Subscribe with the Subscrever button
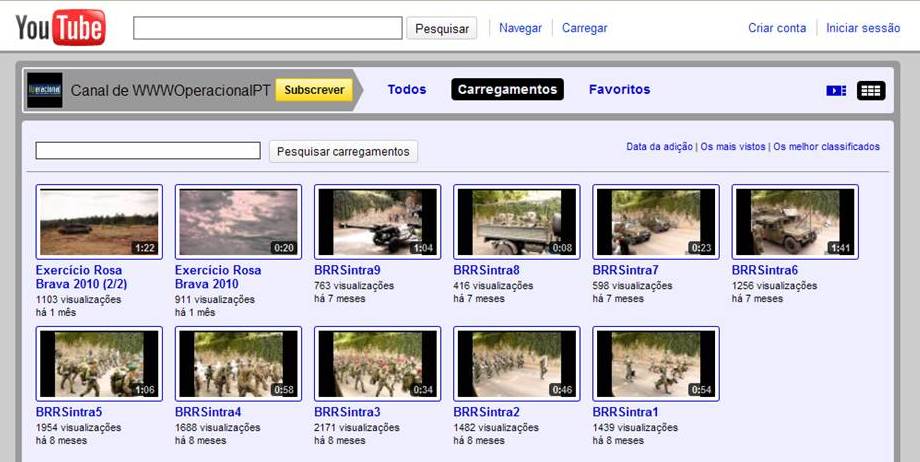 tap(314, 90)
